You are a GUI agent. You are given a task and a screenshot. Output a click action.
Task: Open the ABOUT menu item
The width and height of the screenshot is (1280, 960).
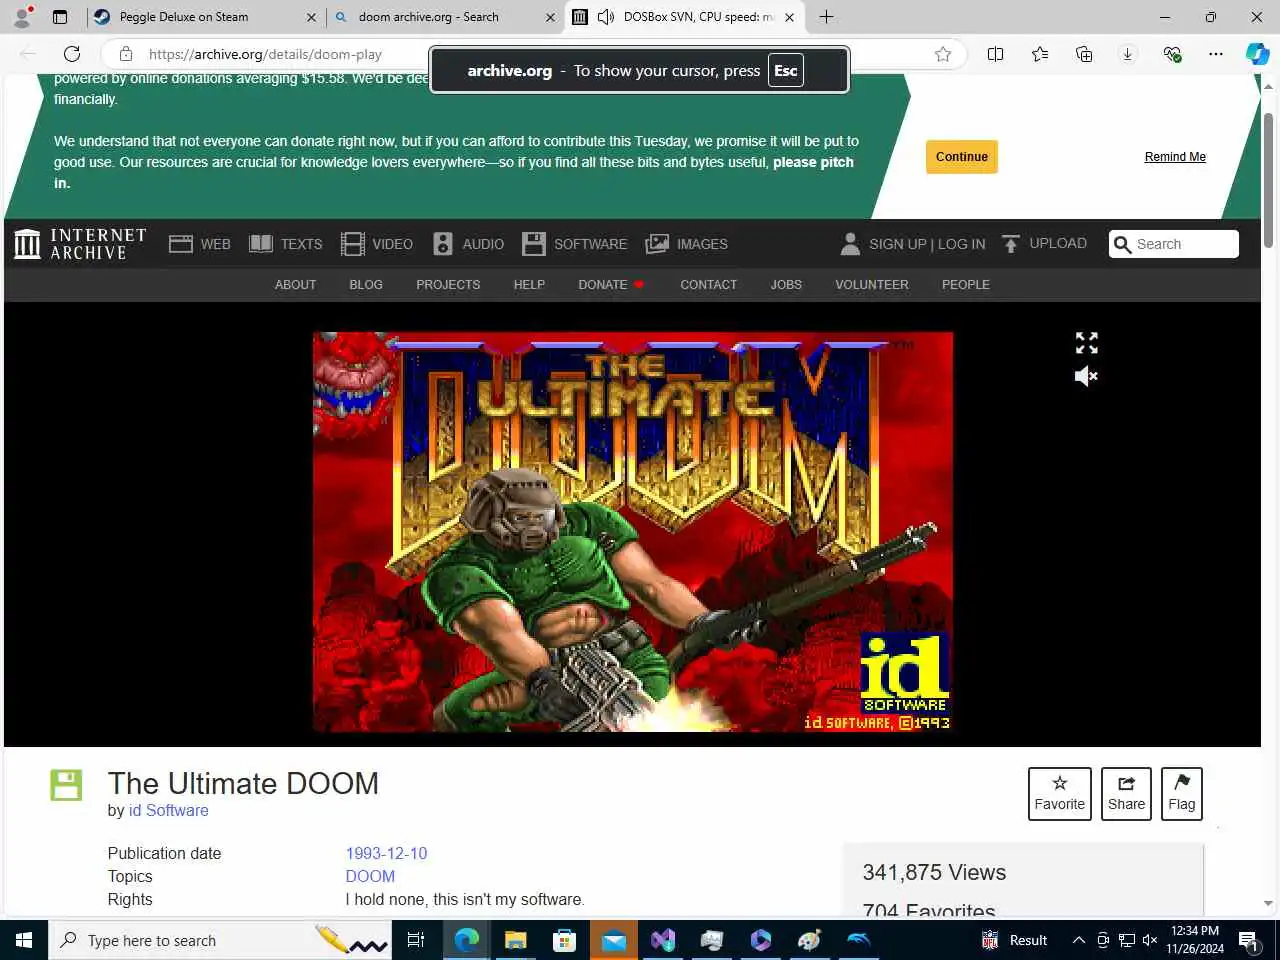pos(295,285)
